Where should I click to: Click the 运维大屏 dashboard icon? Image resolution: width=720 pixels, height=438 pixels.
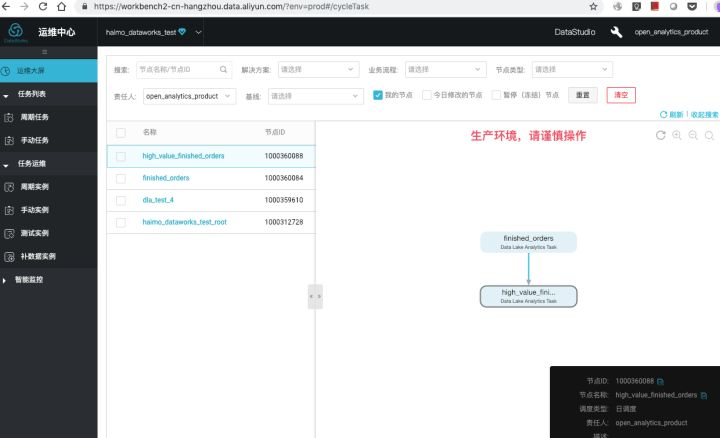pos(6,71)
